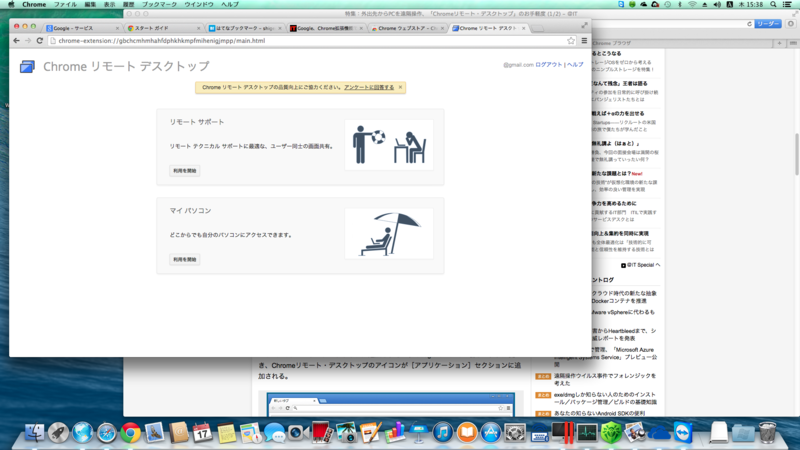Click the Safari window vertical scrollbar

pos(796,154)
